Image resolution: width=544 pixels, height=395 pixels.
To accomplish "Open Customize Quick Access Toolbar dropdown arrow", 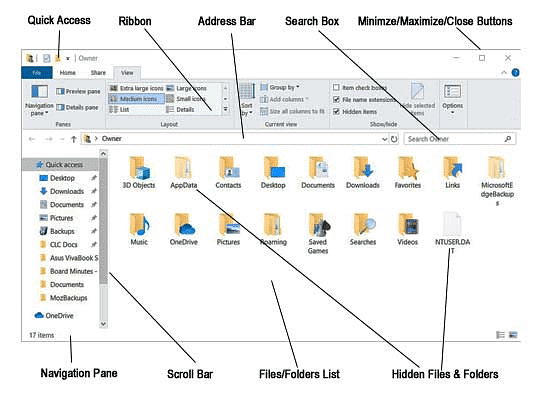I will click(68, 59).
